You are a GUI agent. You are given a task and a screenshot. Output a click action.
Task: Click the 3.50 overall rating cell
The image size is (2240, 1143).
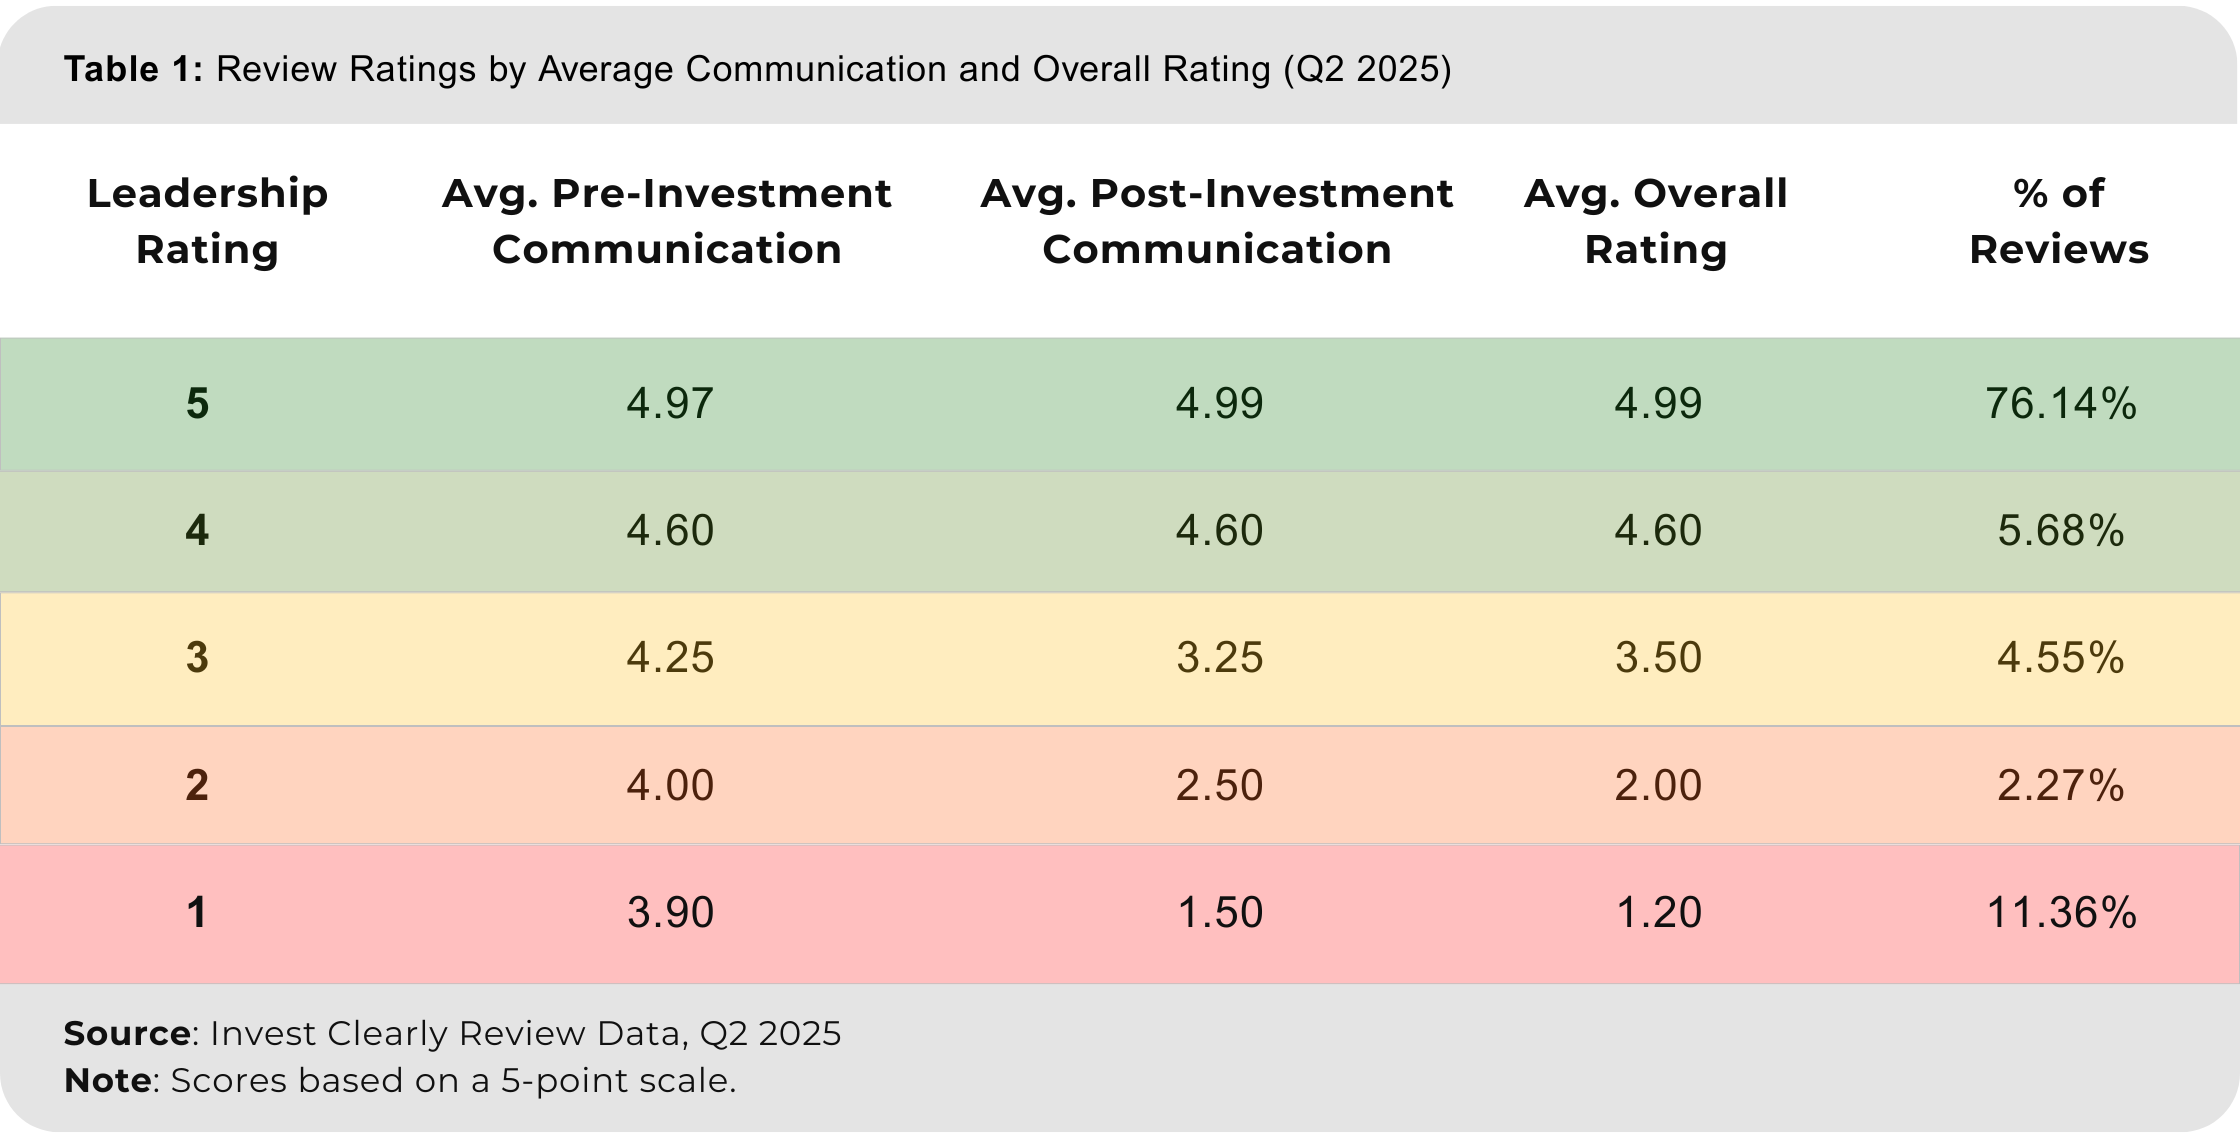[1658, 658]
